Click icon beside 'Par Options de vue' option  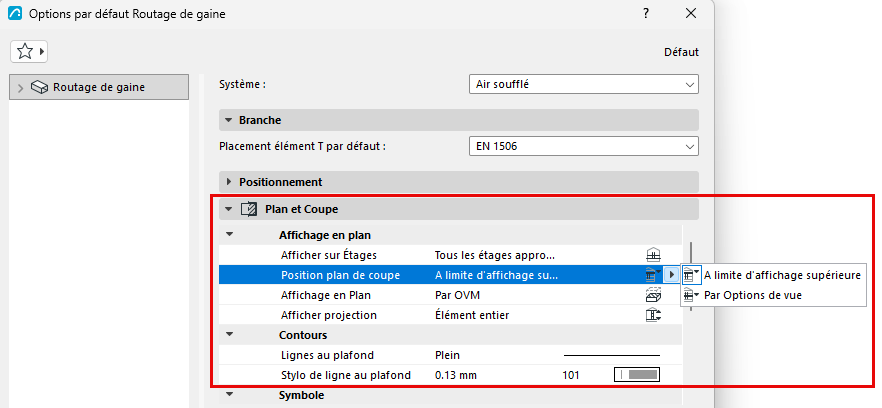click(692, 295)
